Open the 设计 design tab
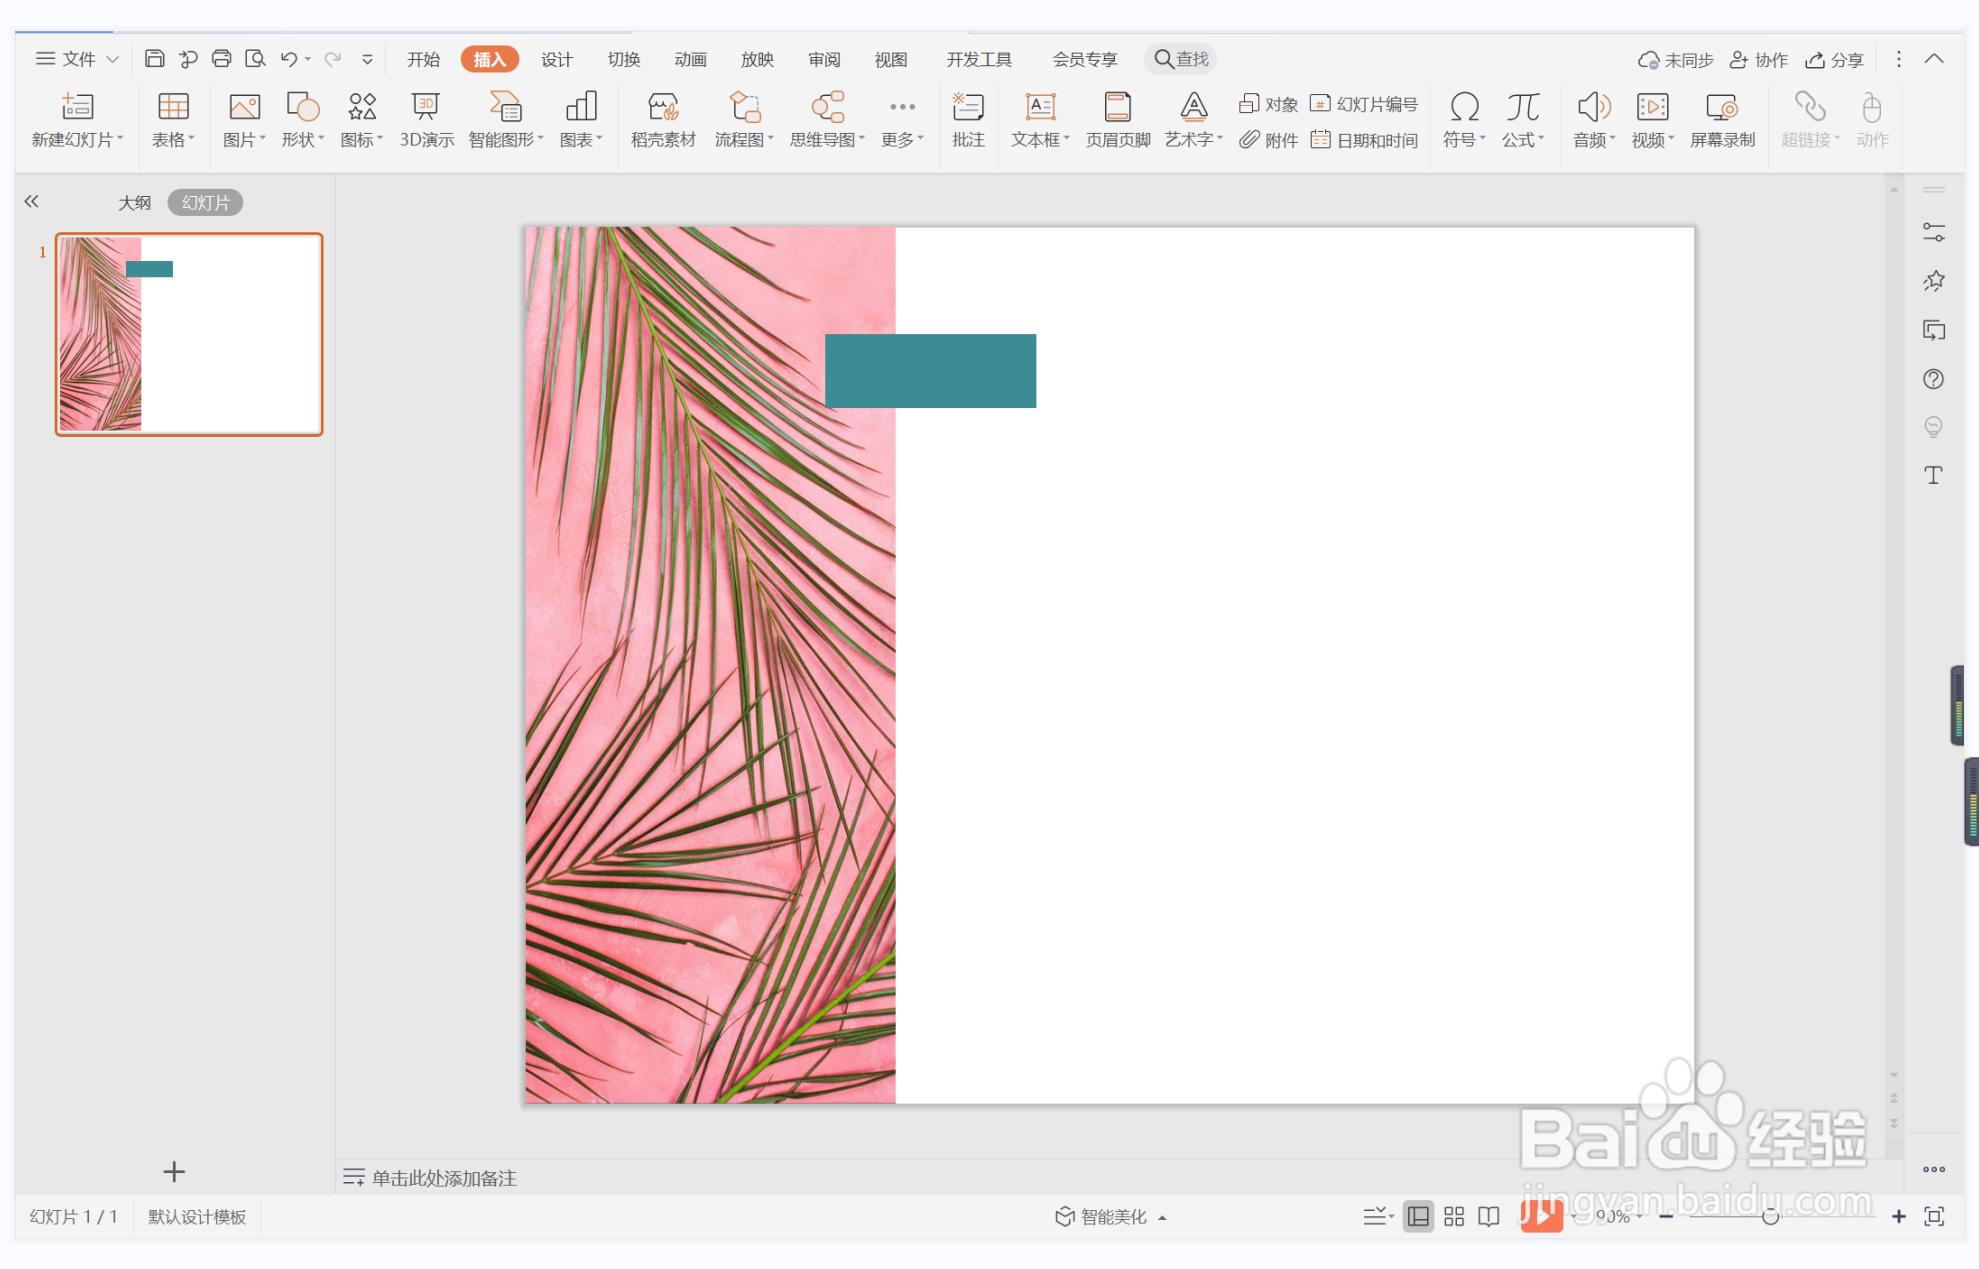The image size is (1979, 1269). pyautogui.click(x=556, y=59)
